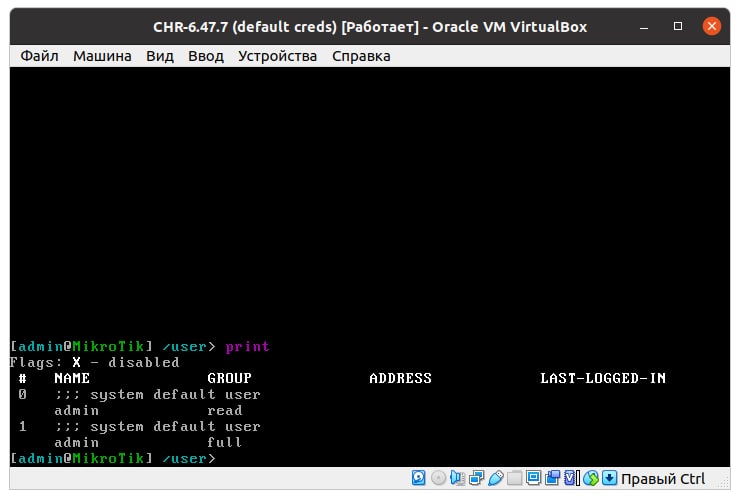Click the recording status icon
Screen dimensions: 740x499
[x=552, y=478]
